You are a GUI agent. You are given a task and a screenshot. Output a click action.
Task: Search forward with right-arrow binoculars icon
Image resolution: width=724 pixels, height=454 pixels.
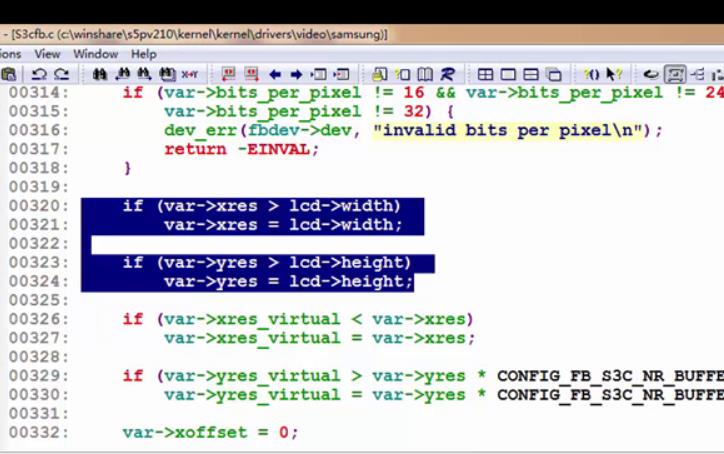(x=144, y=74)
